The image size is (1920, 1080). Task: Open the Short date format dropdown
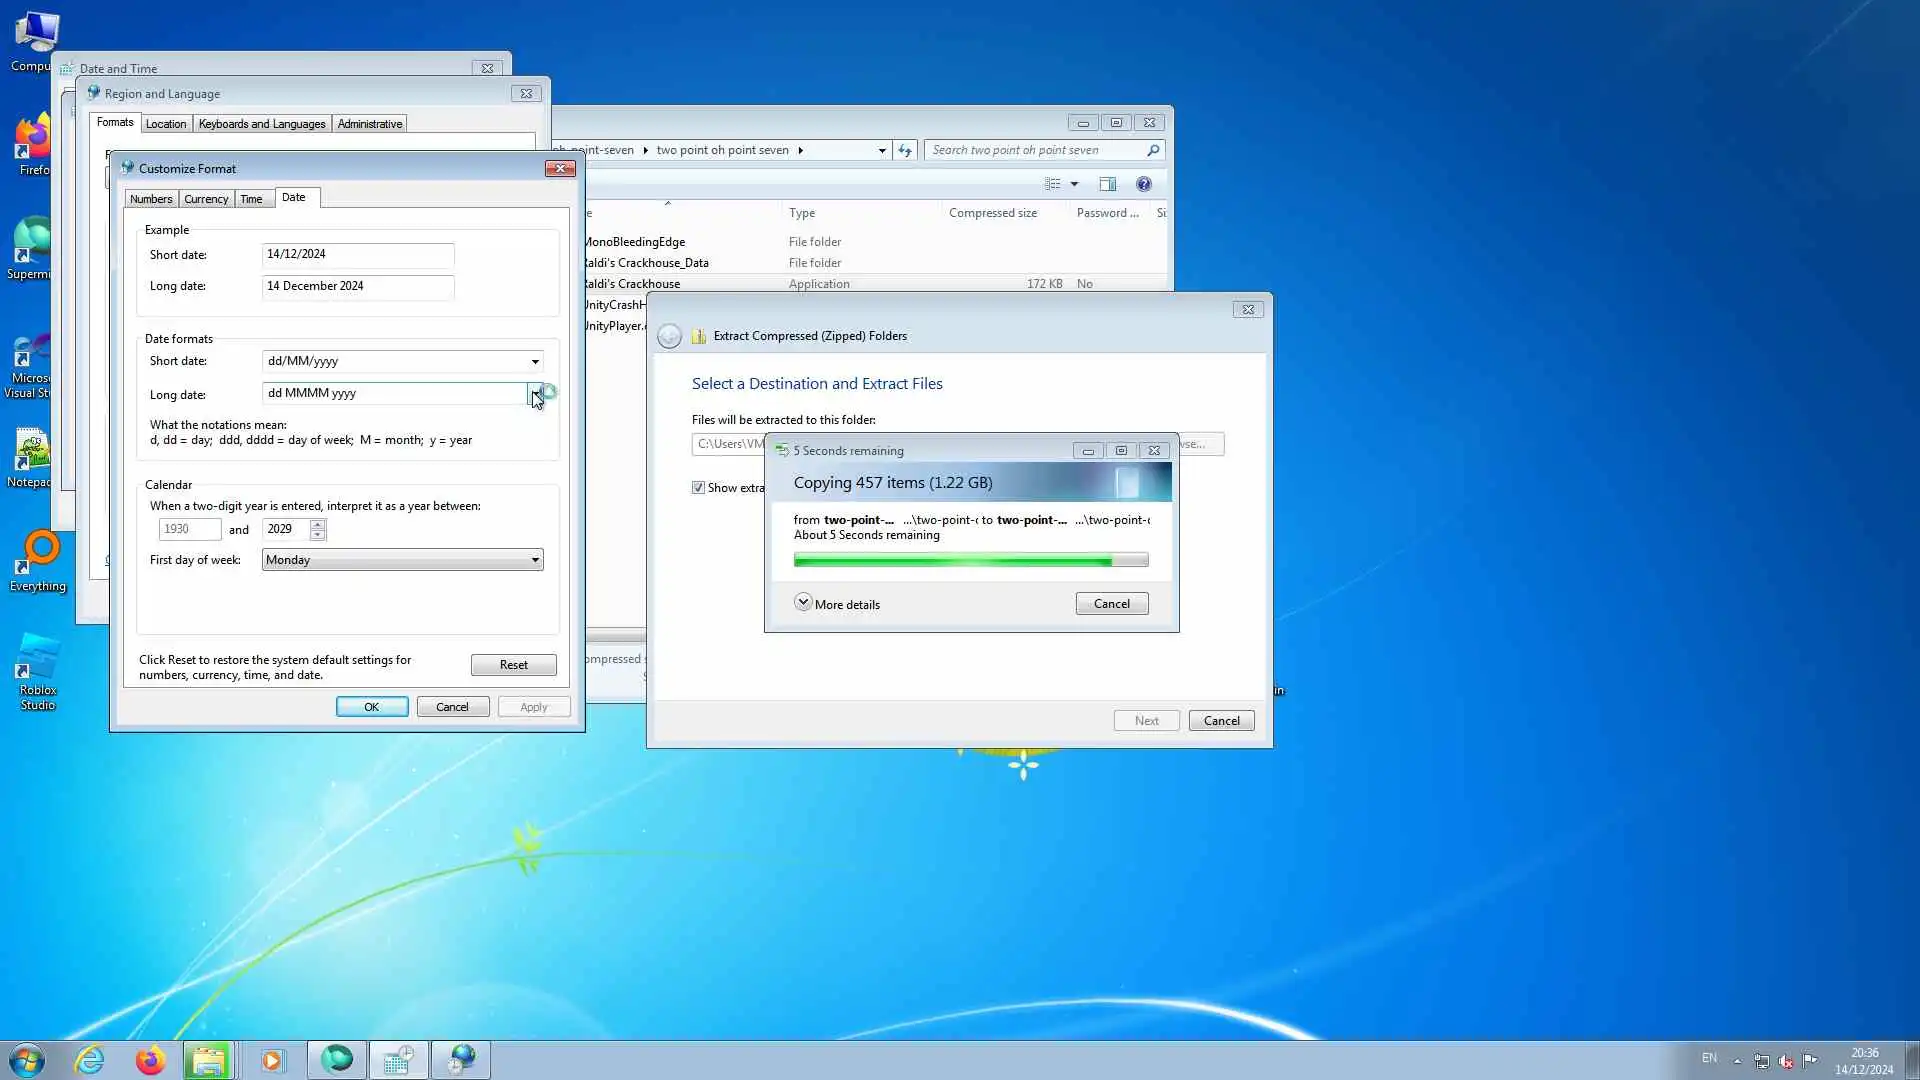coord(535,361)
